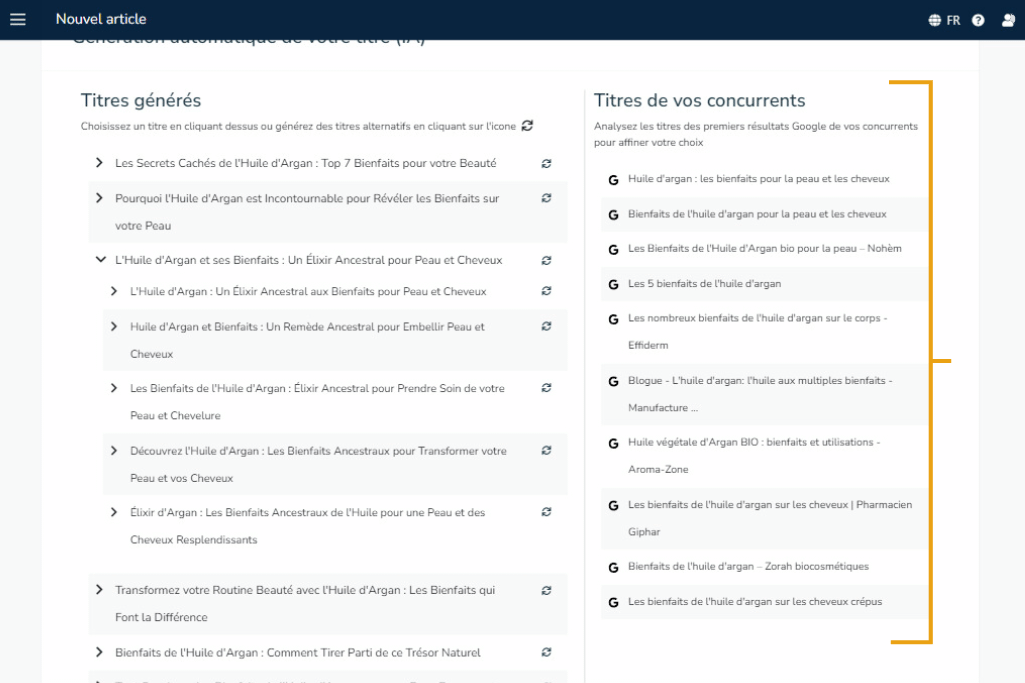Open the FR language selector
The width and height of the screenshot is (1025, 683).
click(x=944, y=20)
